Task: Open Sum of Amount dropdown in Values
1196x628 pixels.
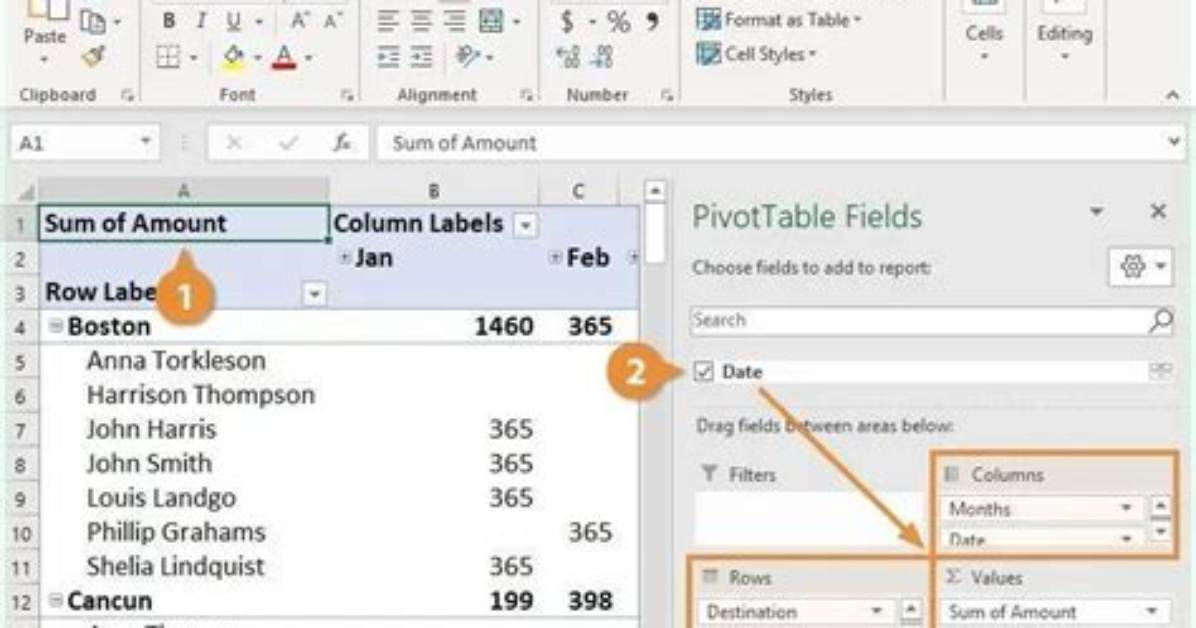Action: (1150, 611)
